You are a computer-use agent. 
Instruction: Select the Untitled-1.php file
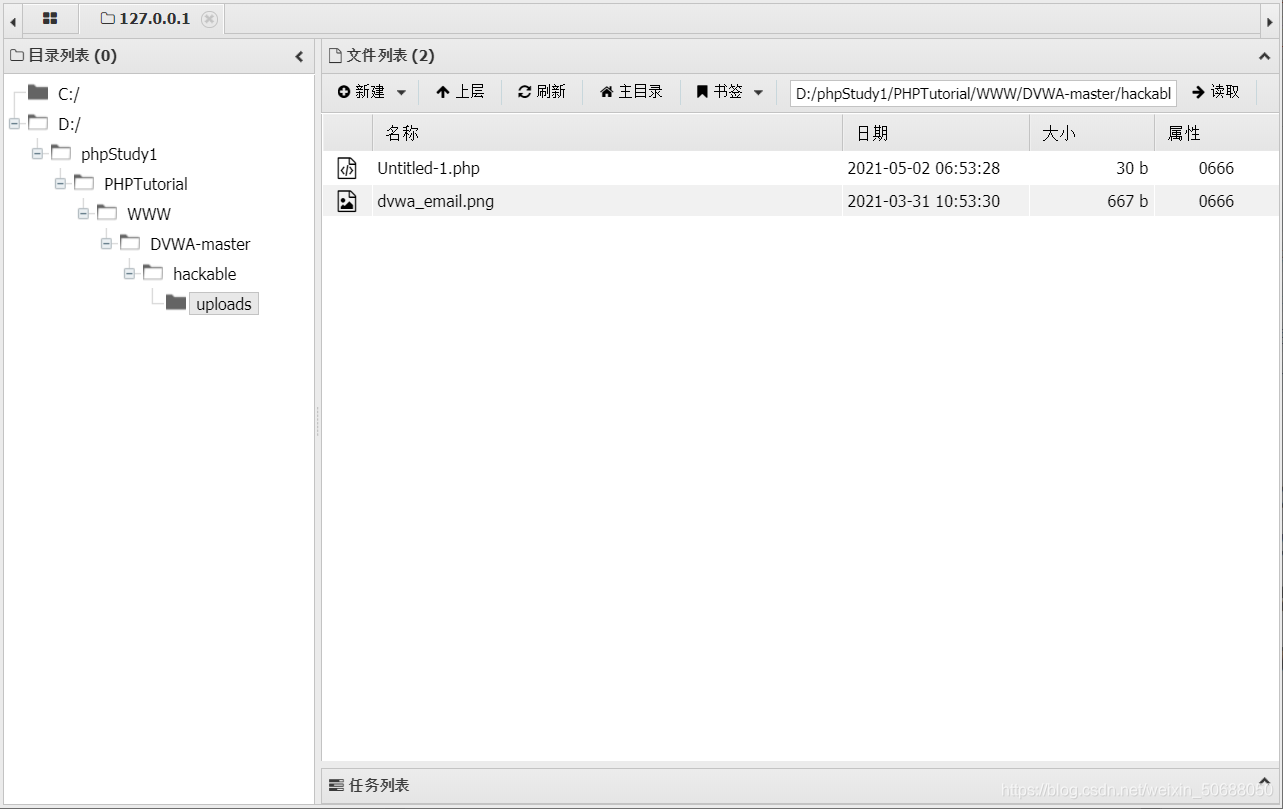tap(429, 169)
